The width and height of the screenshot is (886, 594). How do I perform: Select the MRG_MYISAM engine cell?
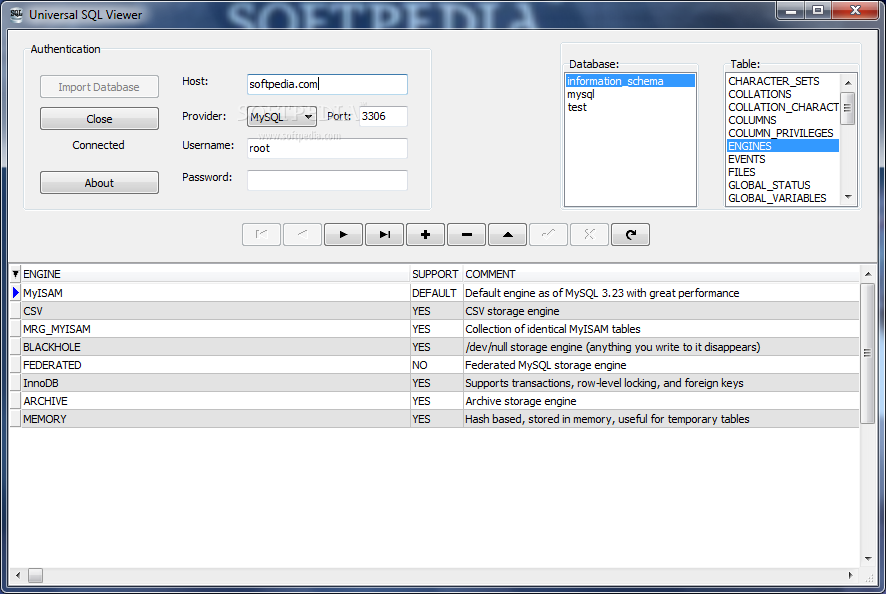(215, 329)
